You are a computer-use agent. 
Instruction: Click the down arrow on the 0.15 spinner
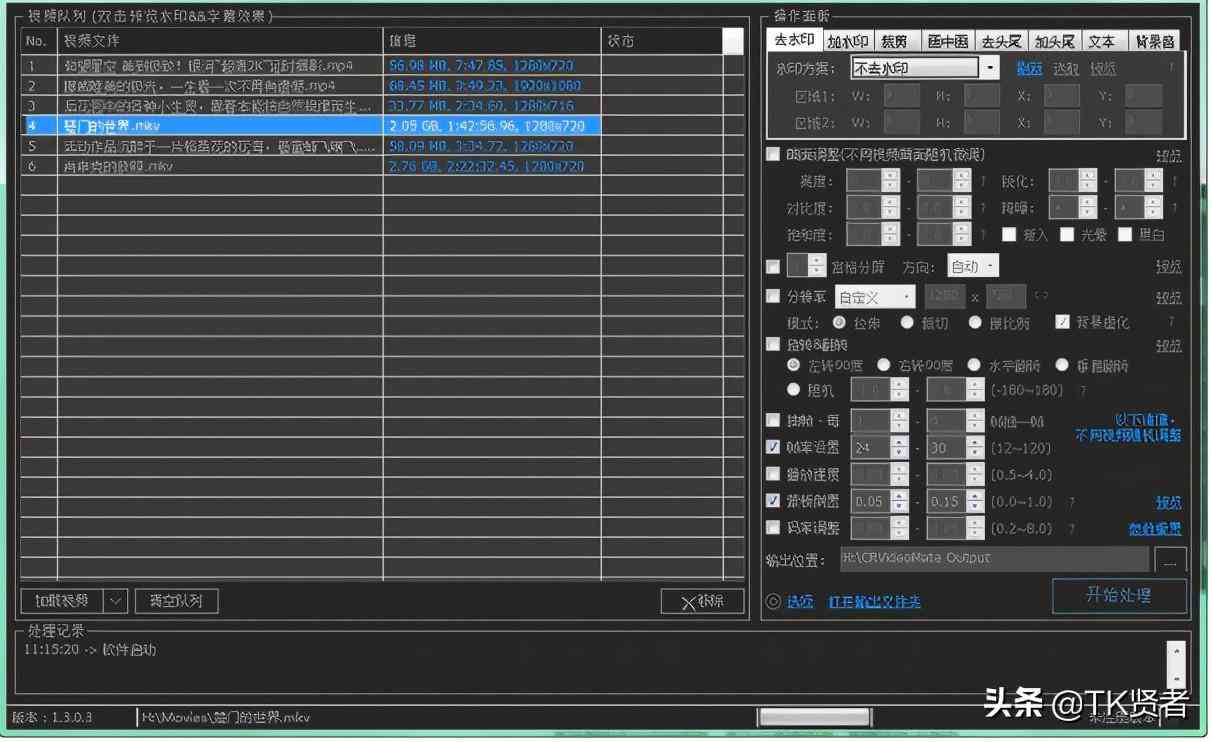[974, 507]
